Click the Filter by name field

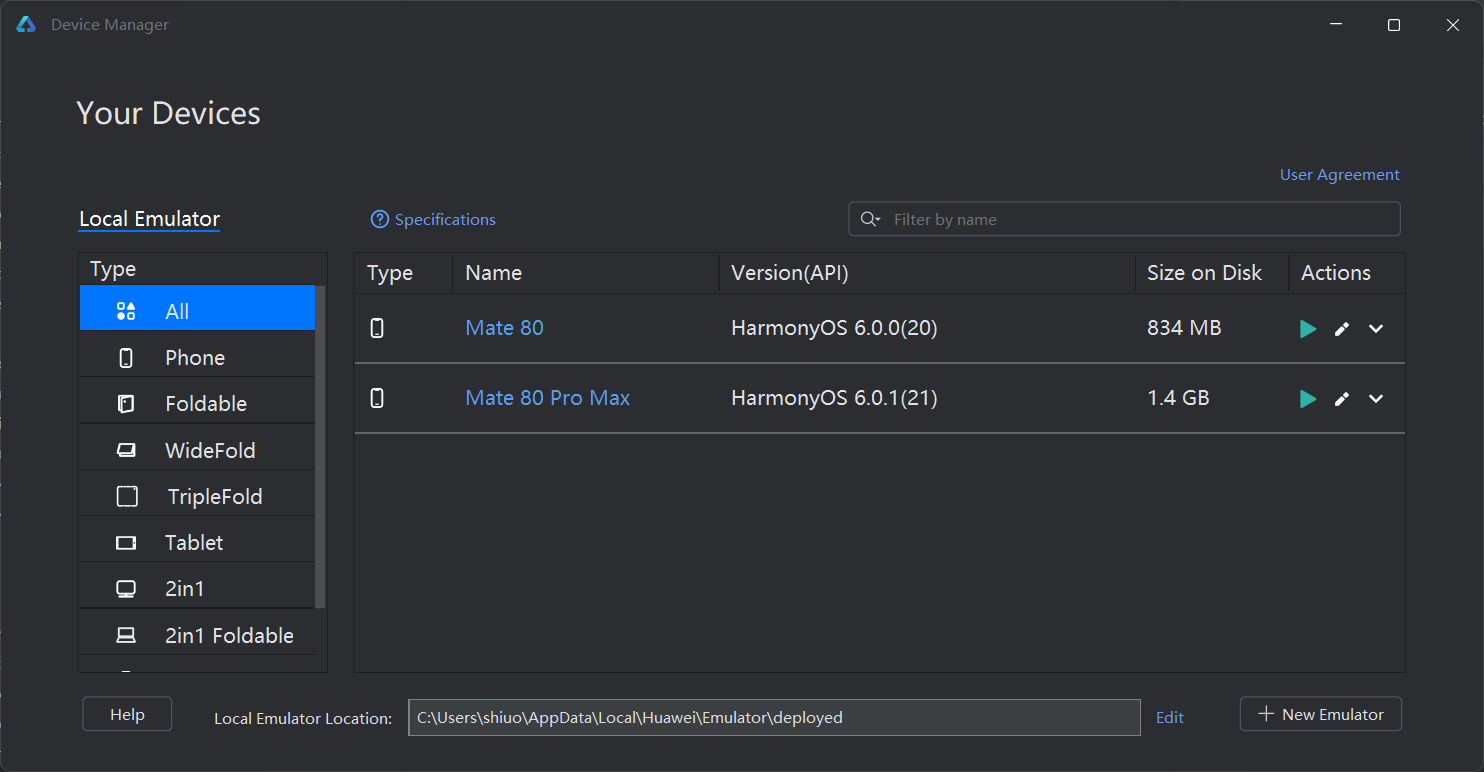(1125, 219)
